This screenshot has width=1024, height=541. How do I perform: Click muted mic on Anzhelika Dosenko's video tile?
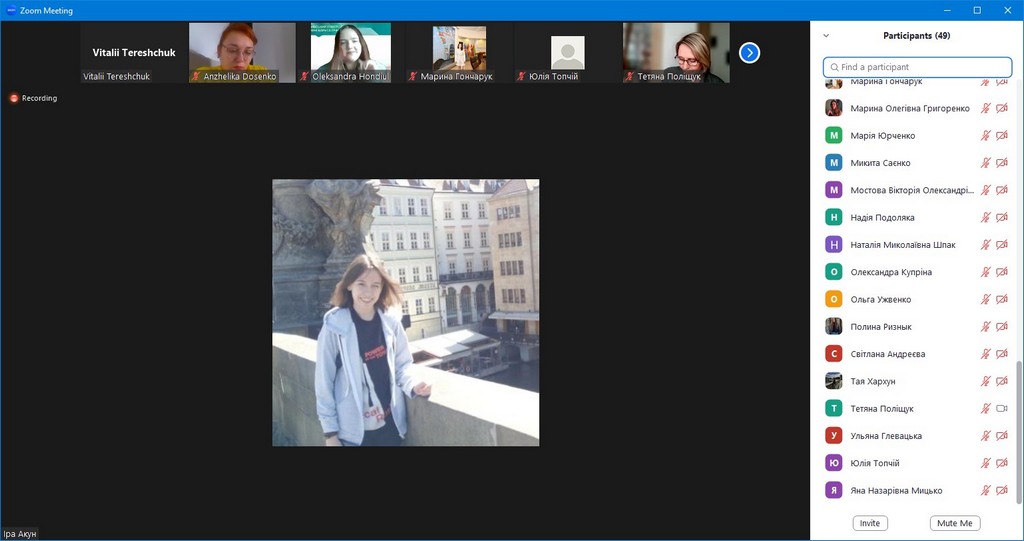[x=196, y=76]
